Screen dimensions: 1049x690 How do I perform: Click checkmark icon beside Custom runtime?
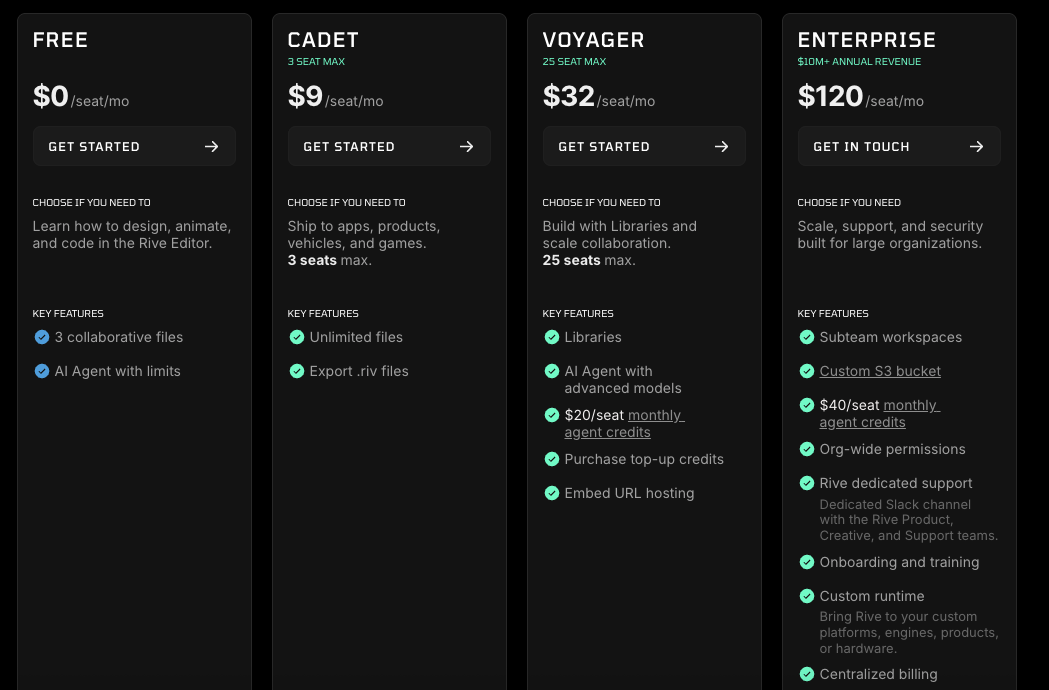pyautogui.click(x=806, y=596)
